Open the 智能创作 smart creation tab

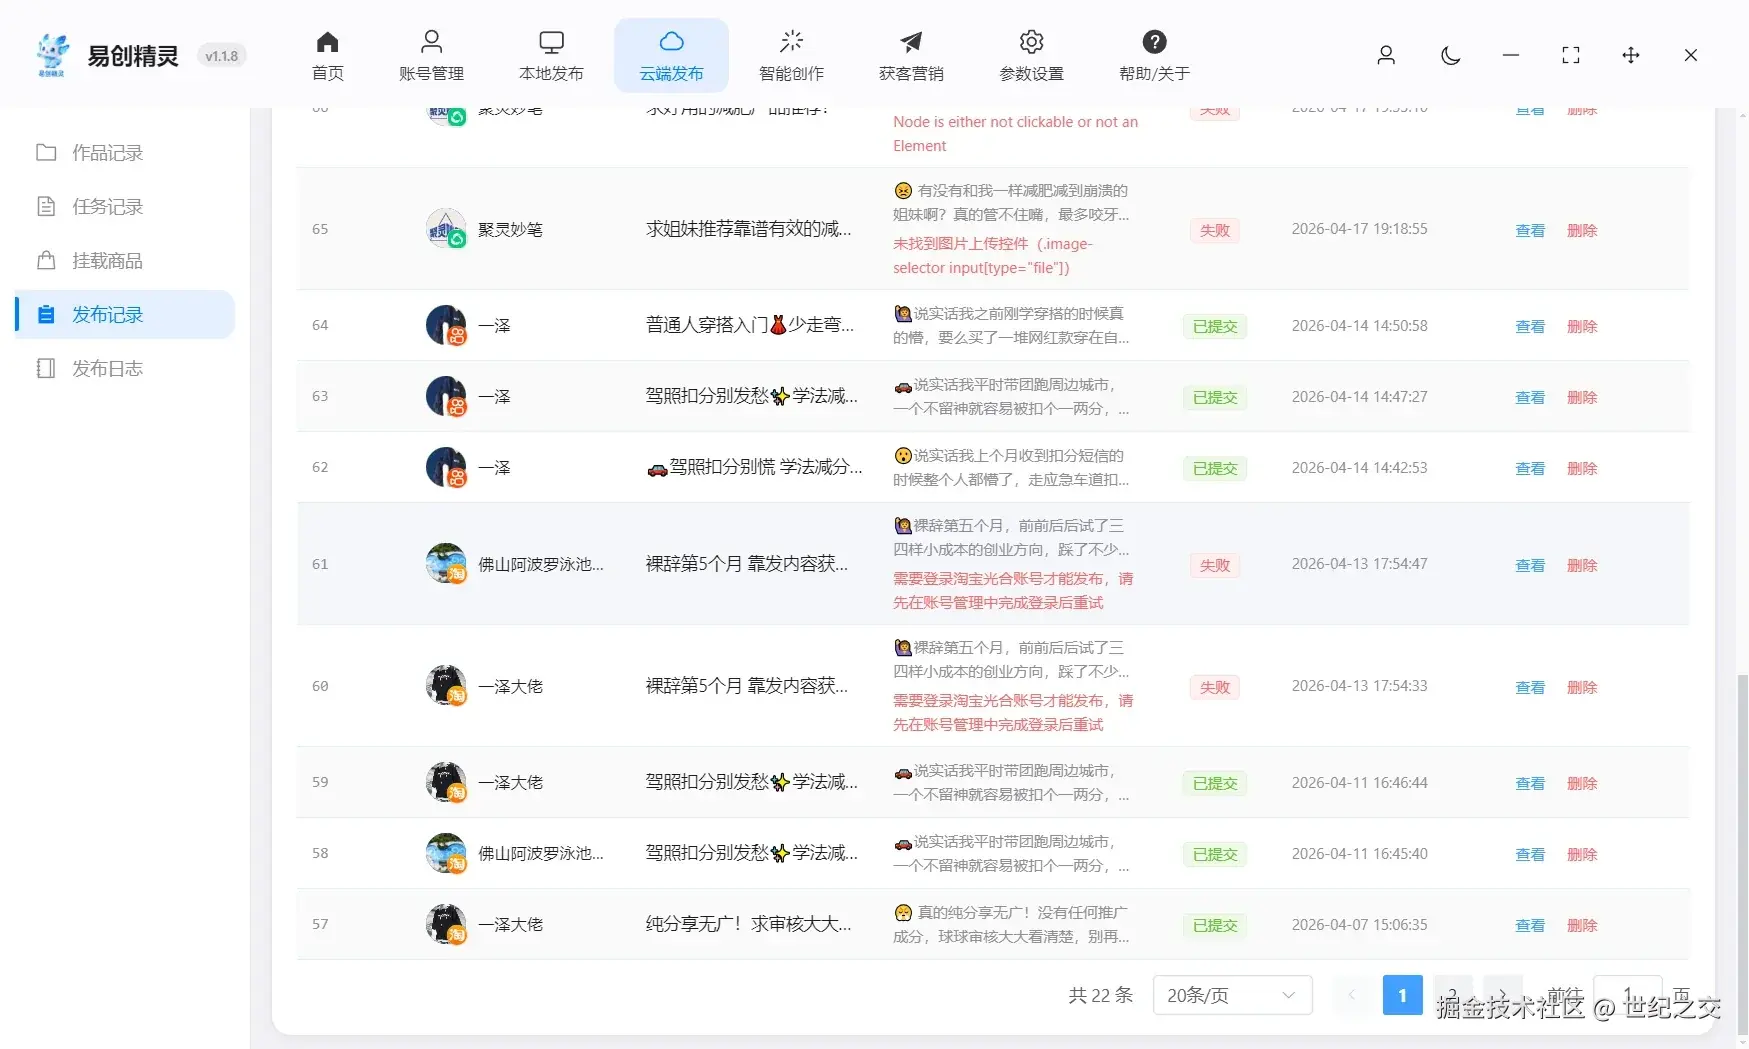tap(791, 56)
